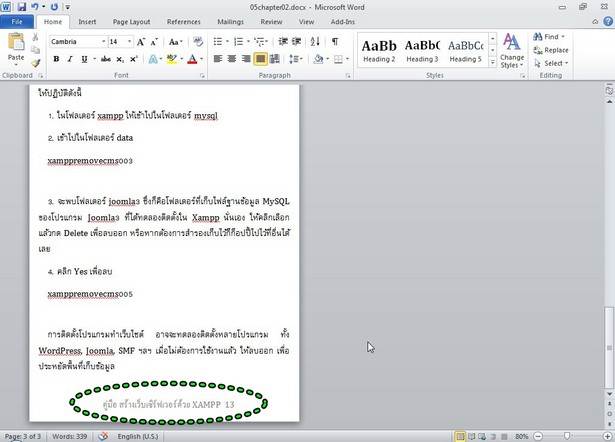Click the Grow Font icon
The height and width of the screenshot is (442, 615).
[x=141, y=42]
